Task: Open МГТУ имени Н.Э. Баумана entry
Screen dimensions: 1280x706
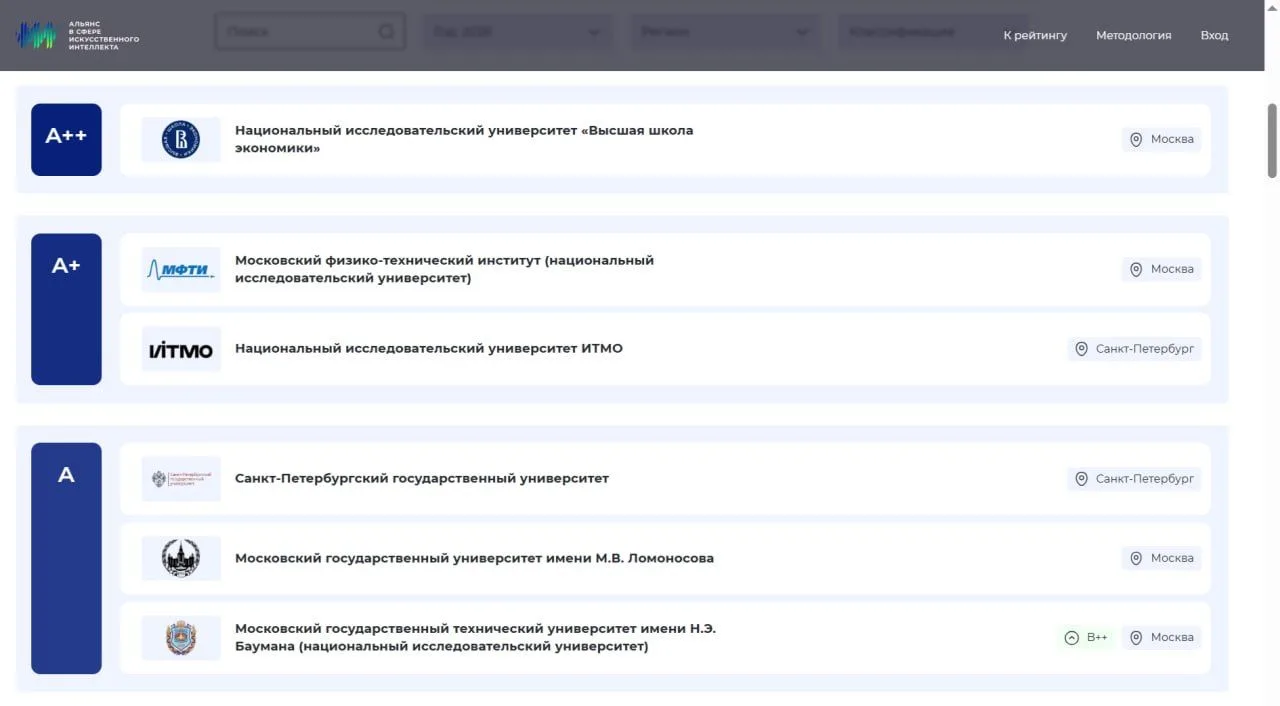Action: 665,638
